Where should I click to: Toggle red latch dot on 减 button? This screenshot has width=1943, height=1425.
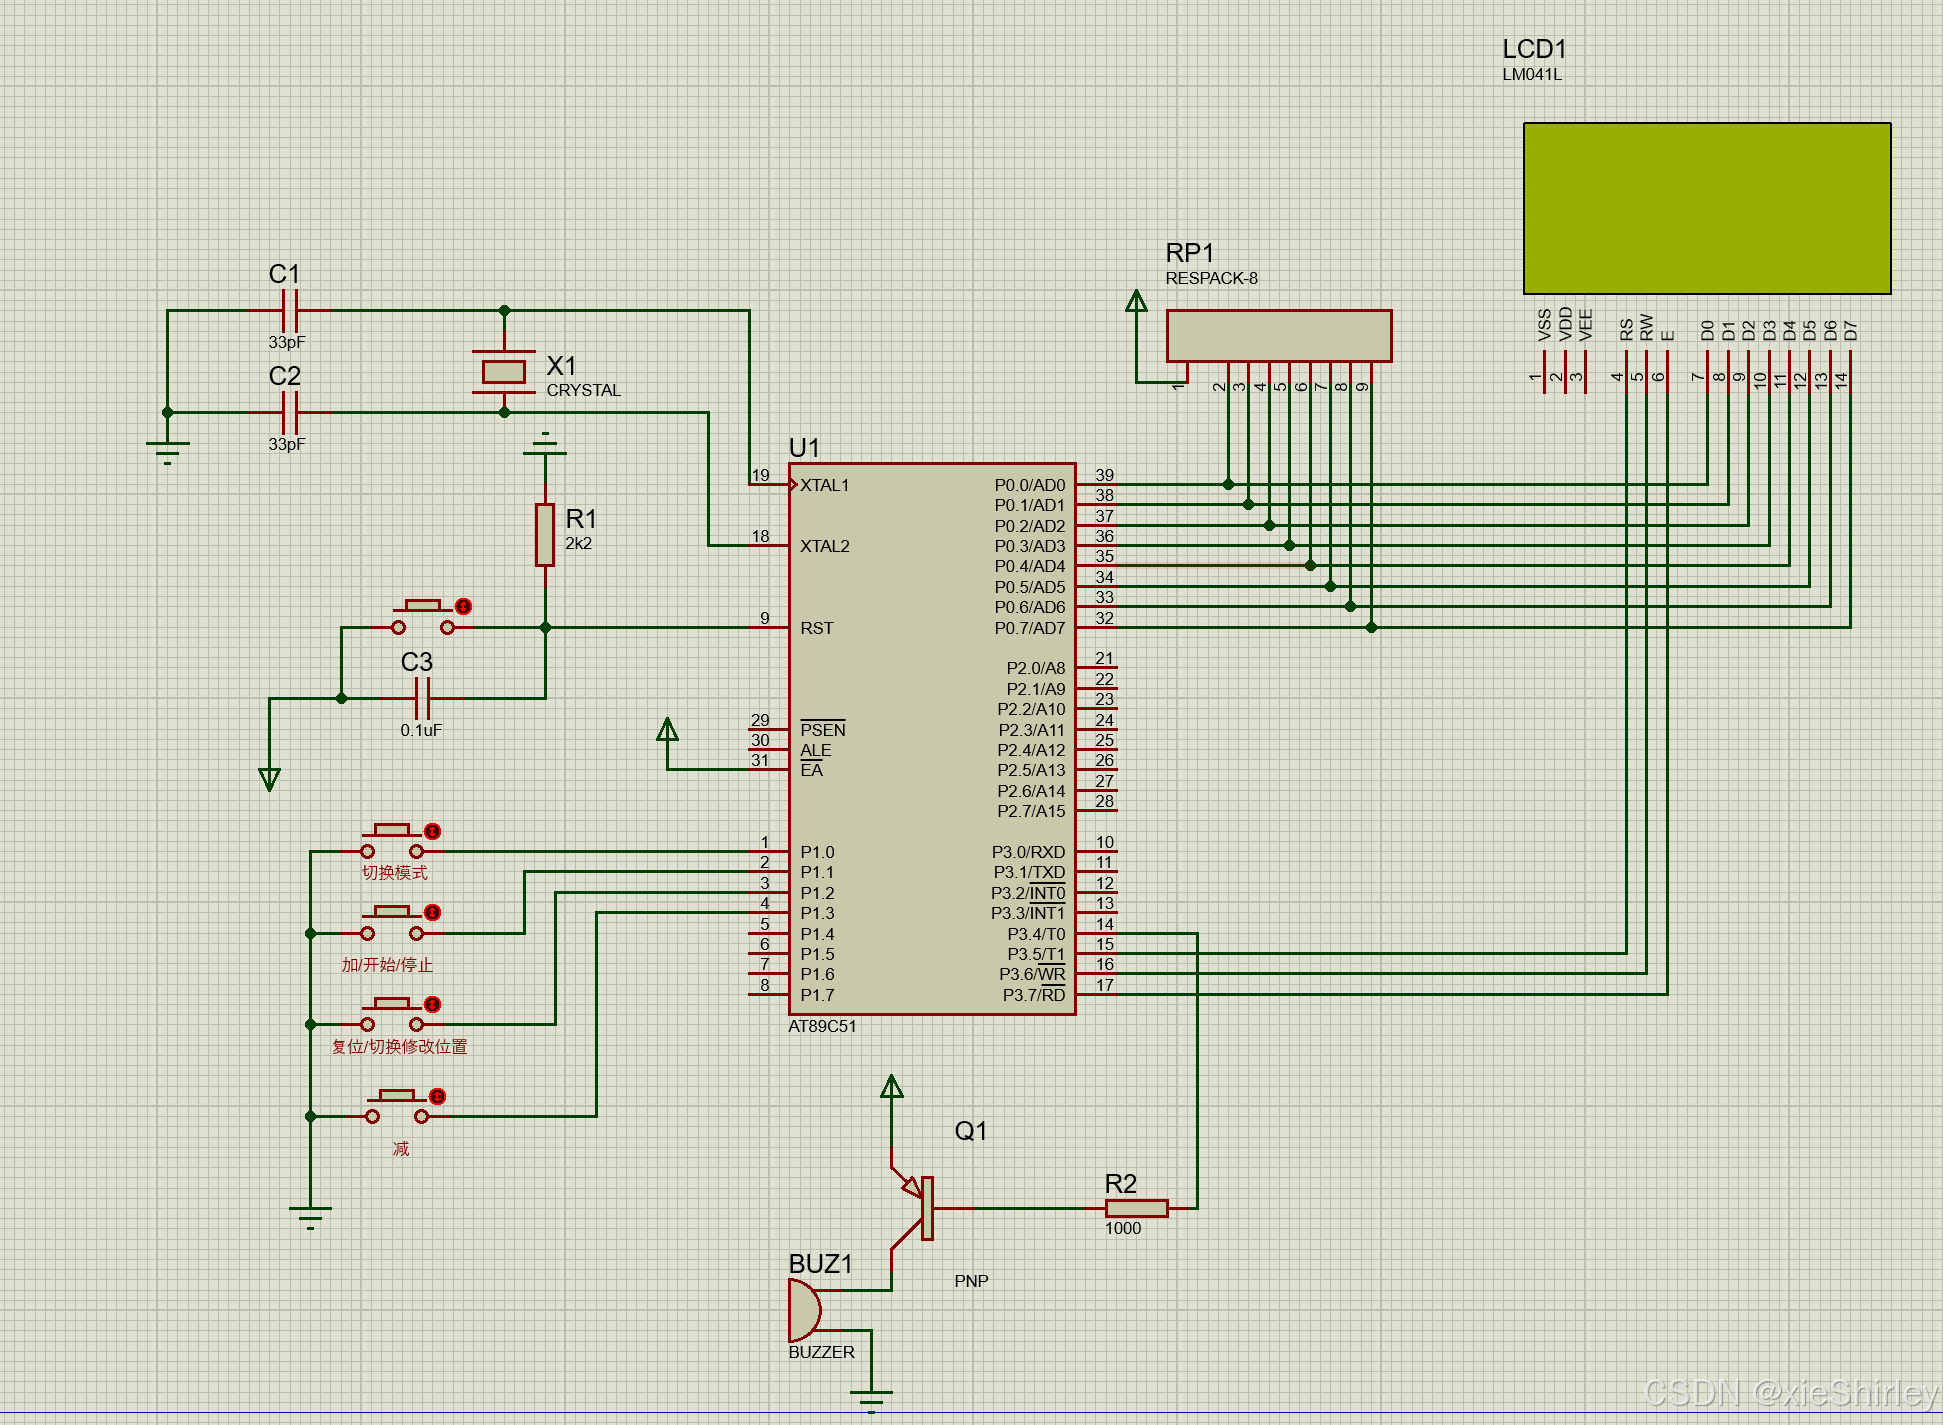coord(437,1097)
